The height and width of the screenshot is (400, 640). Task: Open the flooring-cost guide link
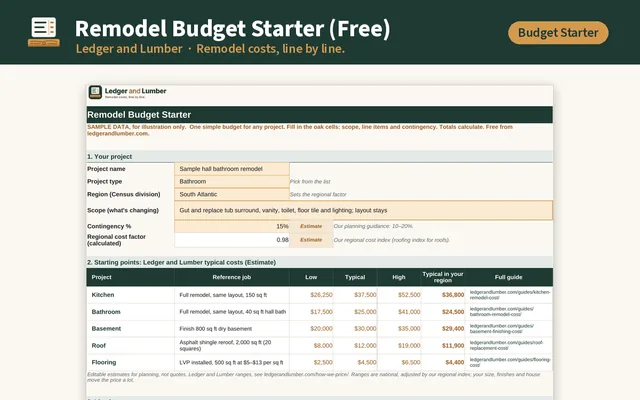(x=510, y=362)
